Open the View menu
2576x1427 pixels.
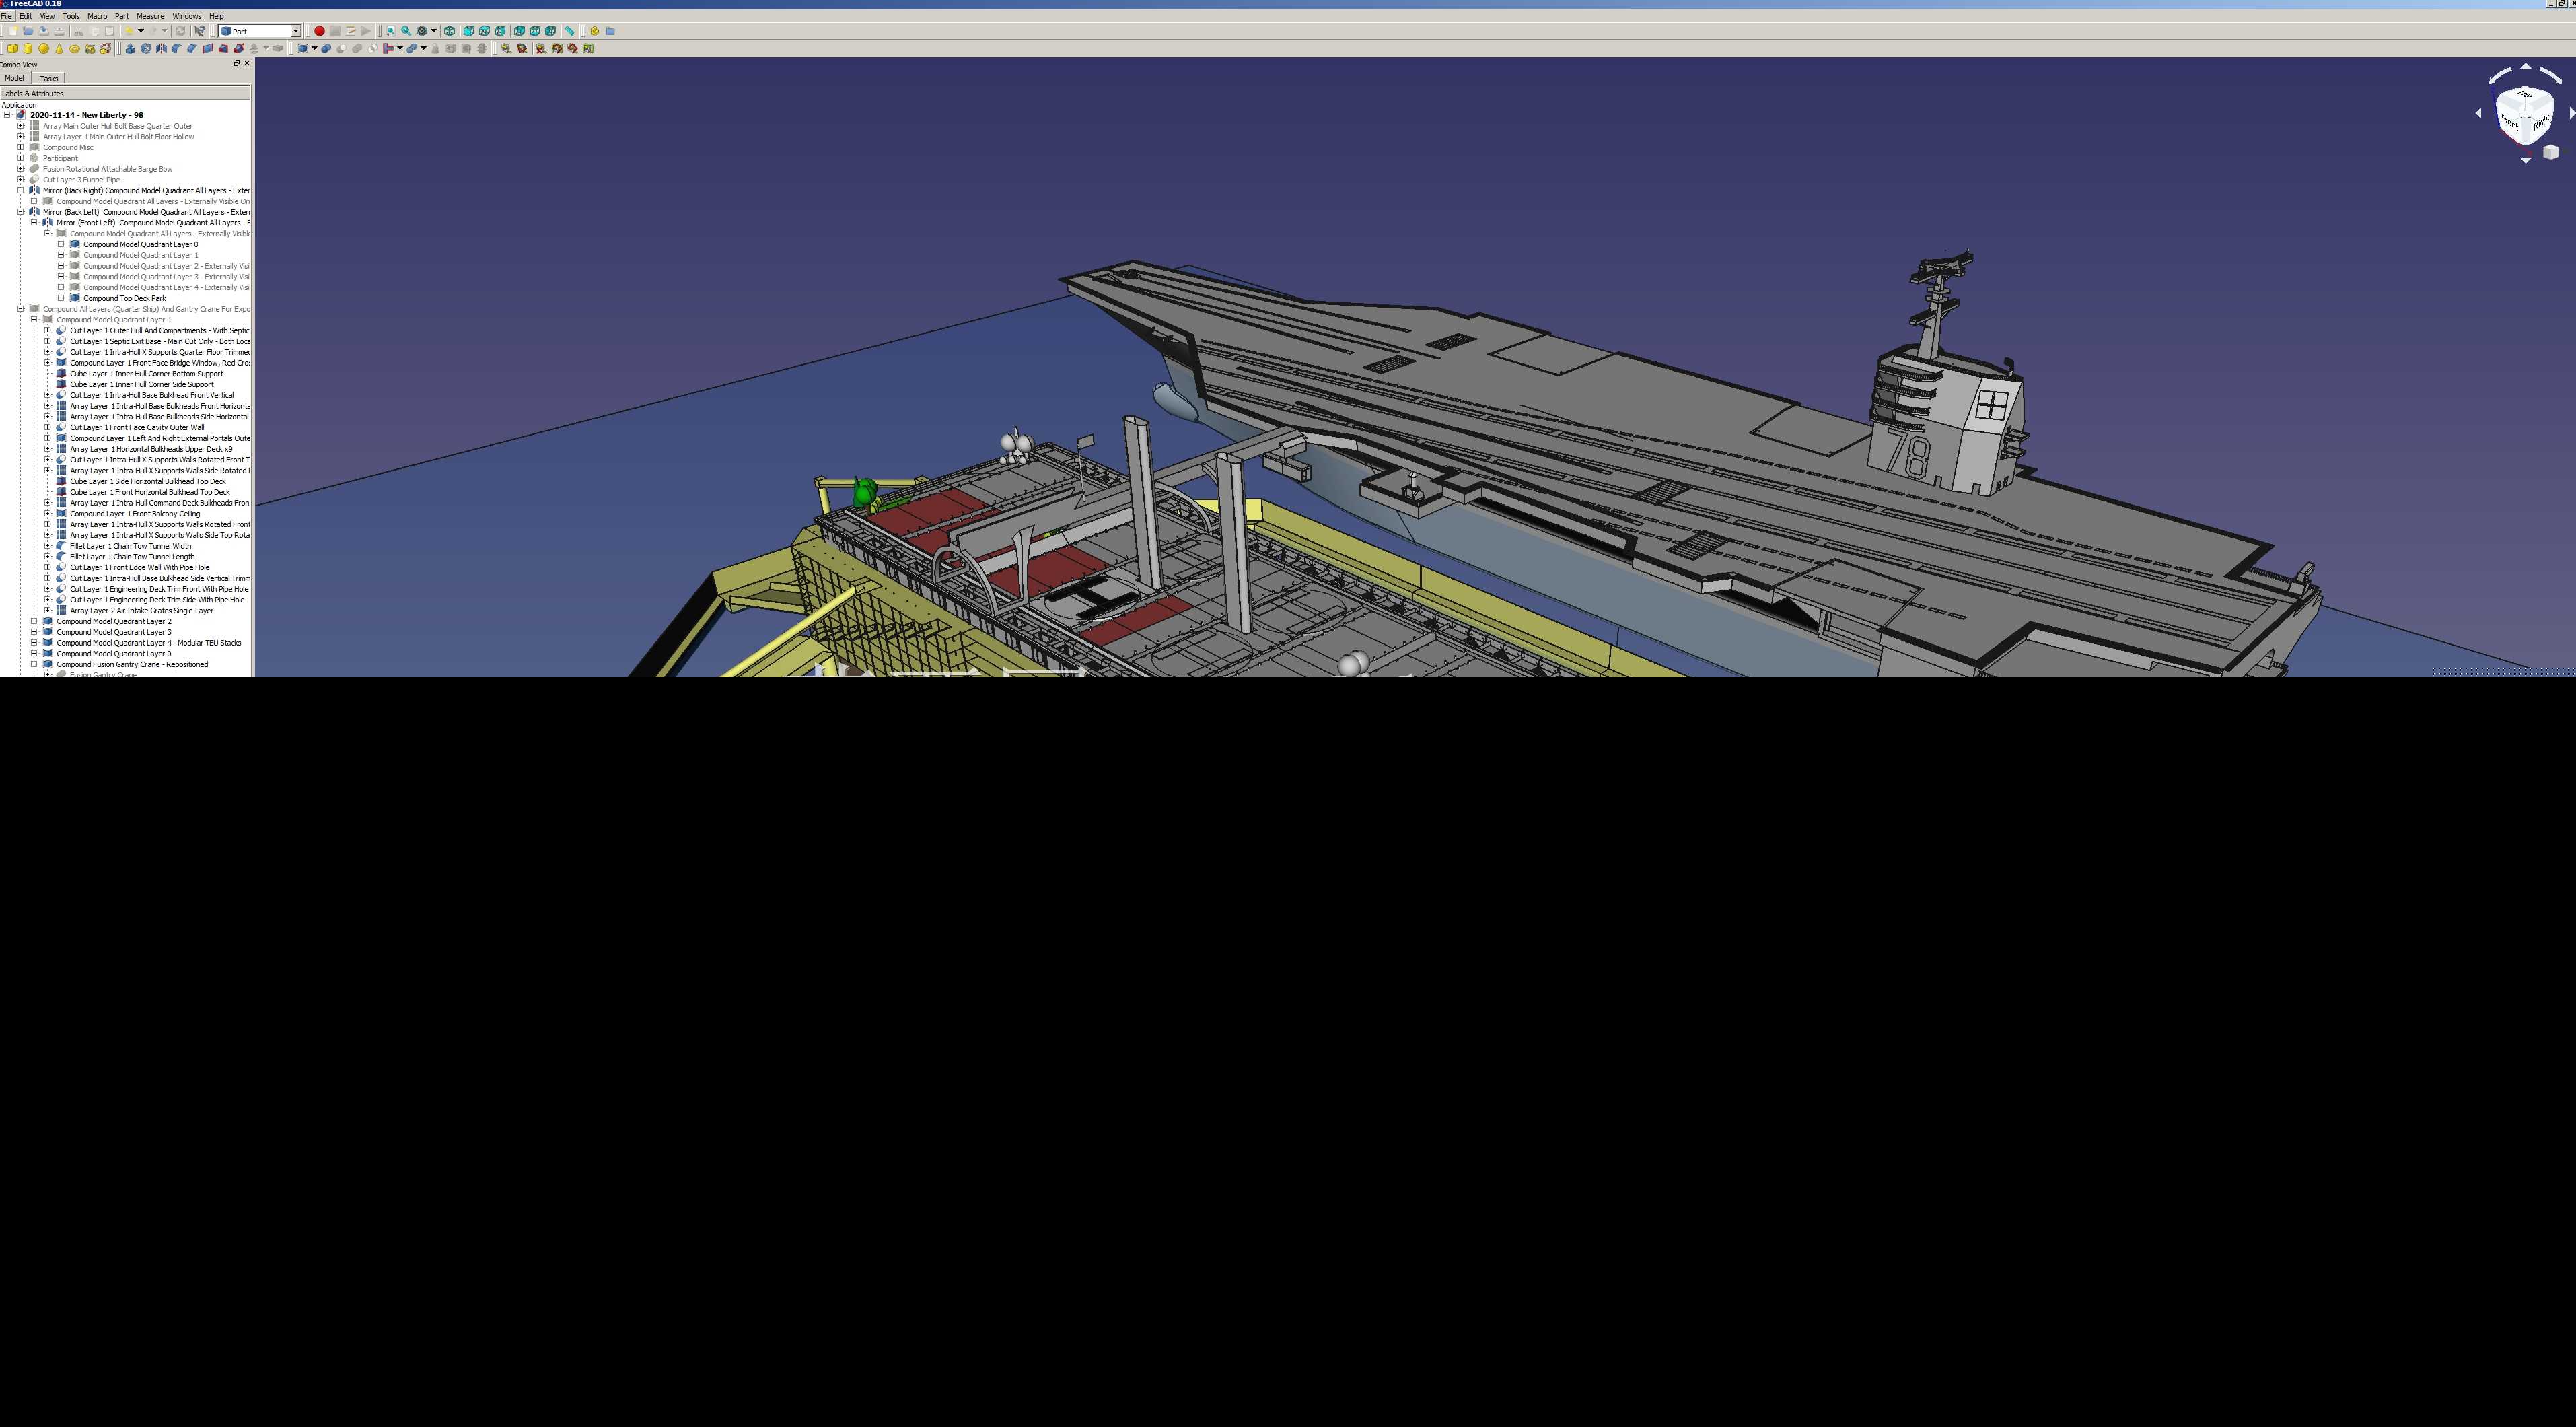[x=47, y=16]
